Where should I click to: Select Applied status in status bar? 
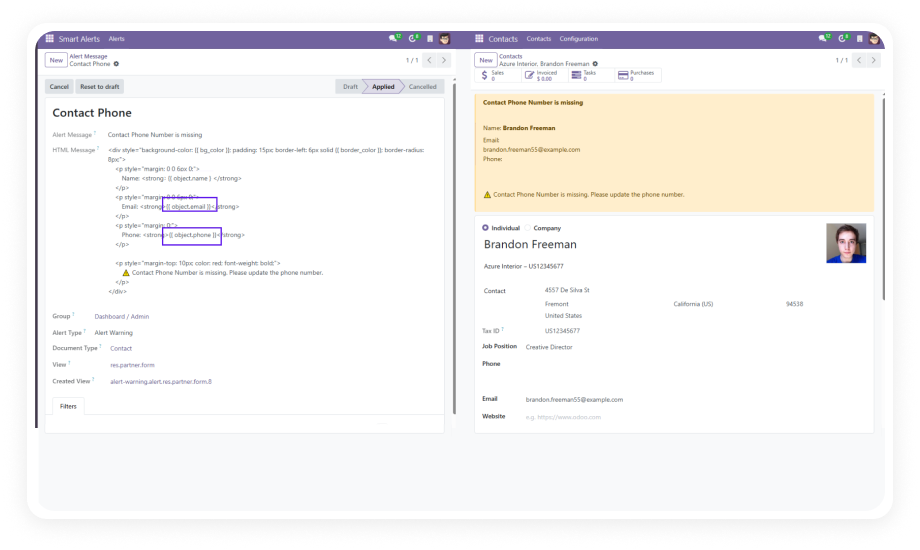point(383,86)
